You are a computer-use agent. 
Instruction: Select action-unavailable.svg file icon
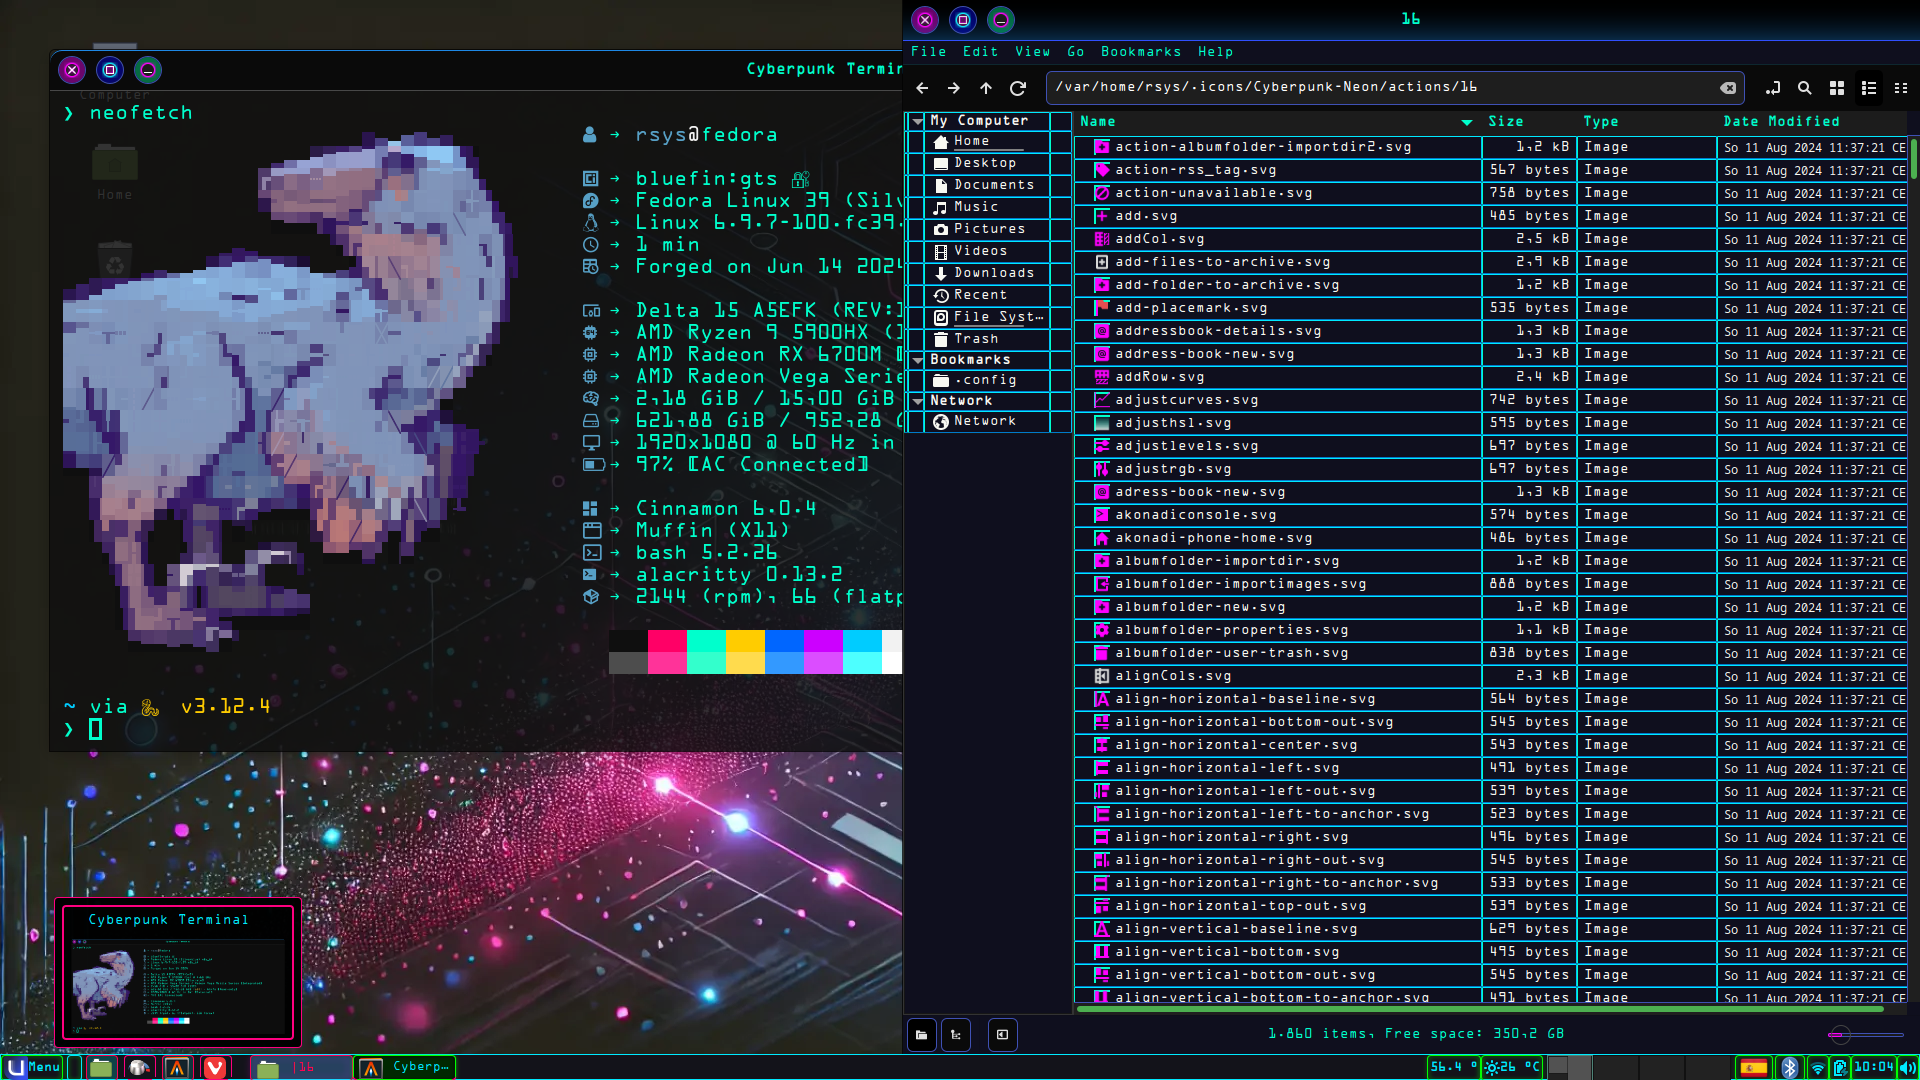click(1102, 193)
